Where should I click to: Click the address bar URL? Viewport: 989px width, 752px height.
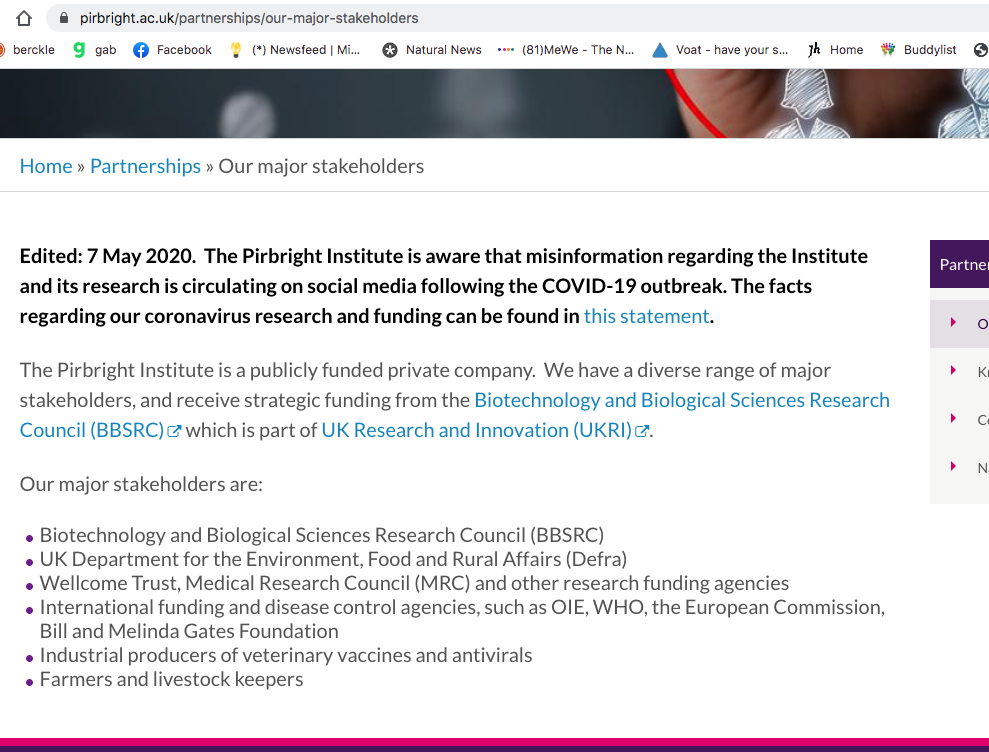tap(249, 18)
